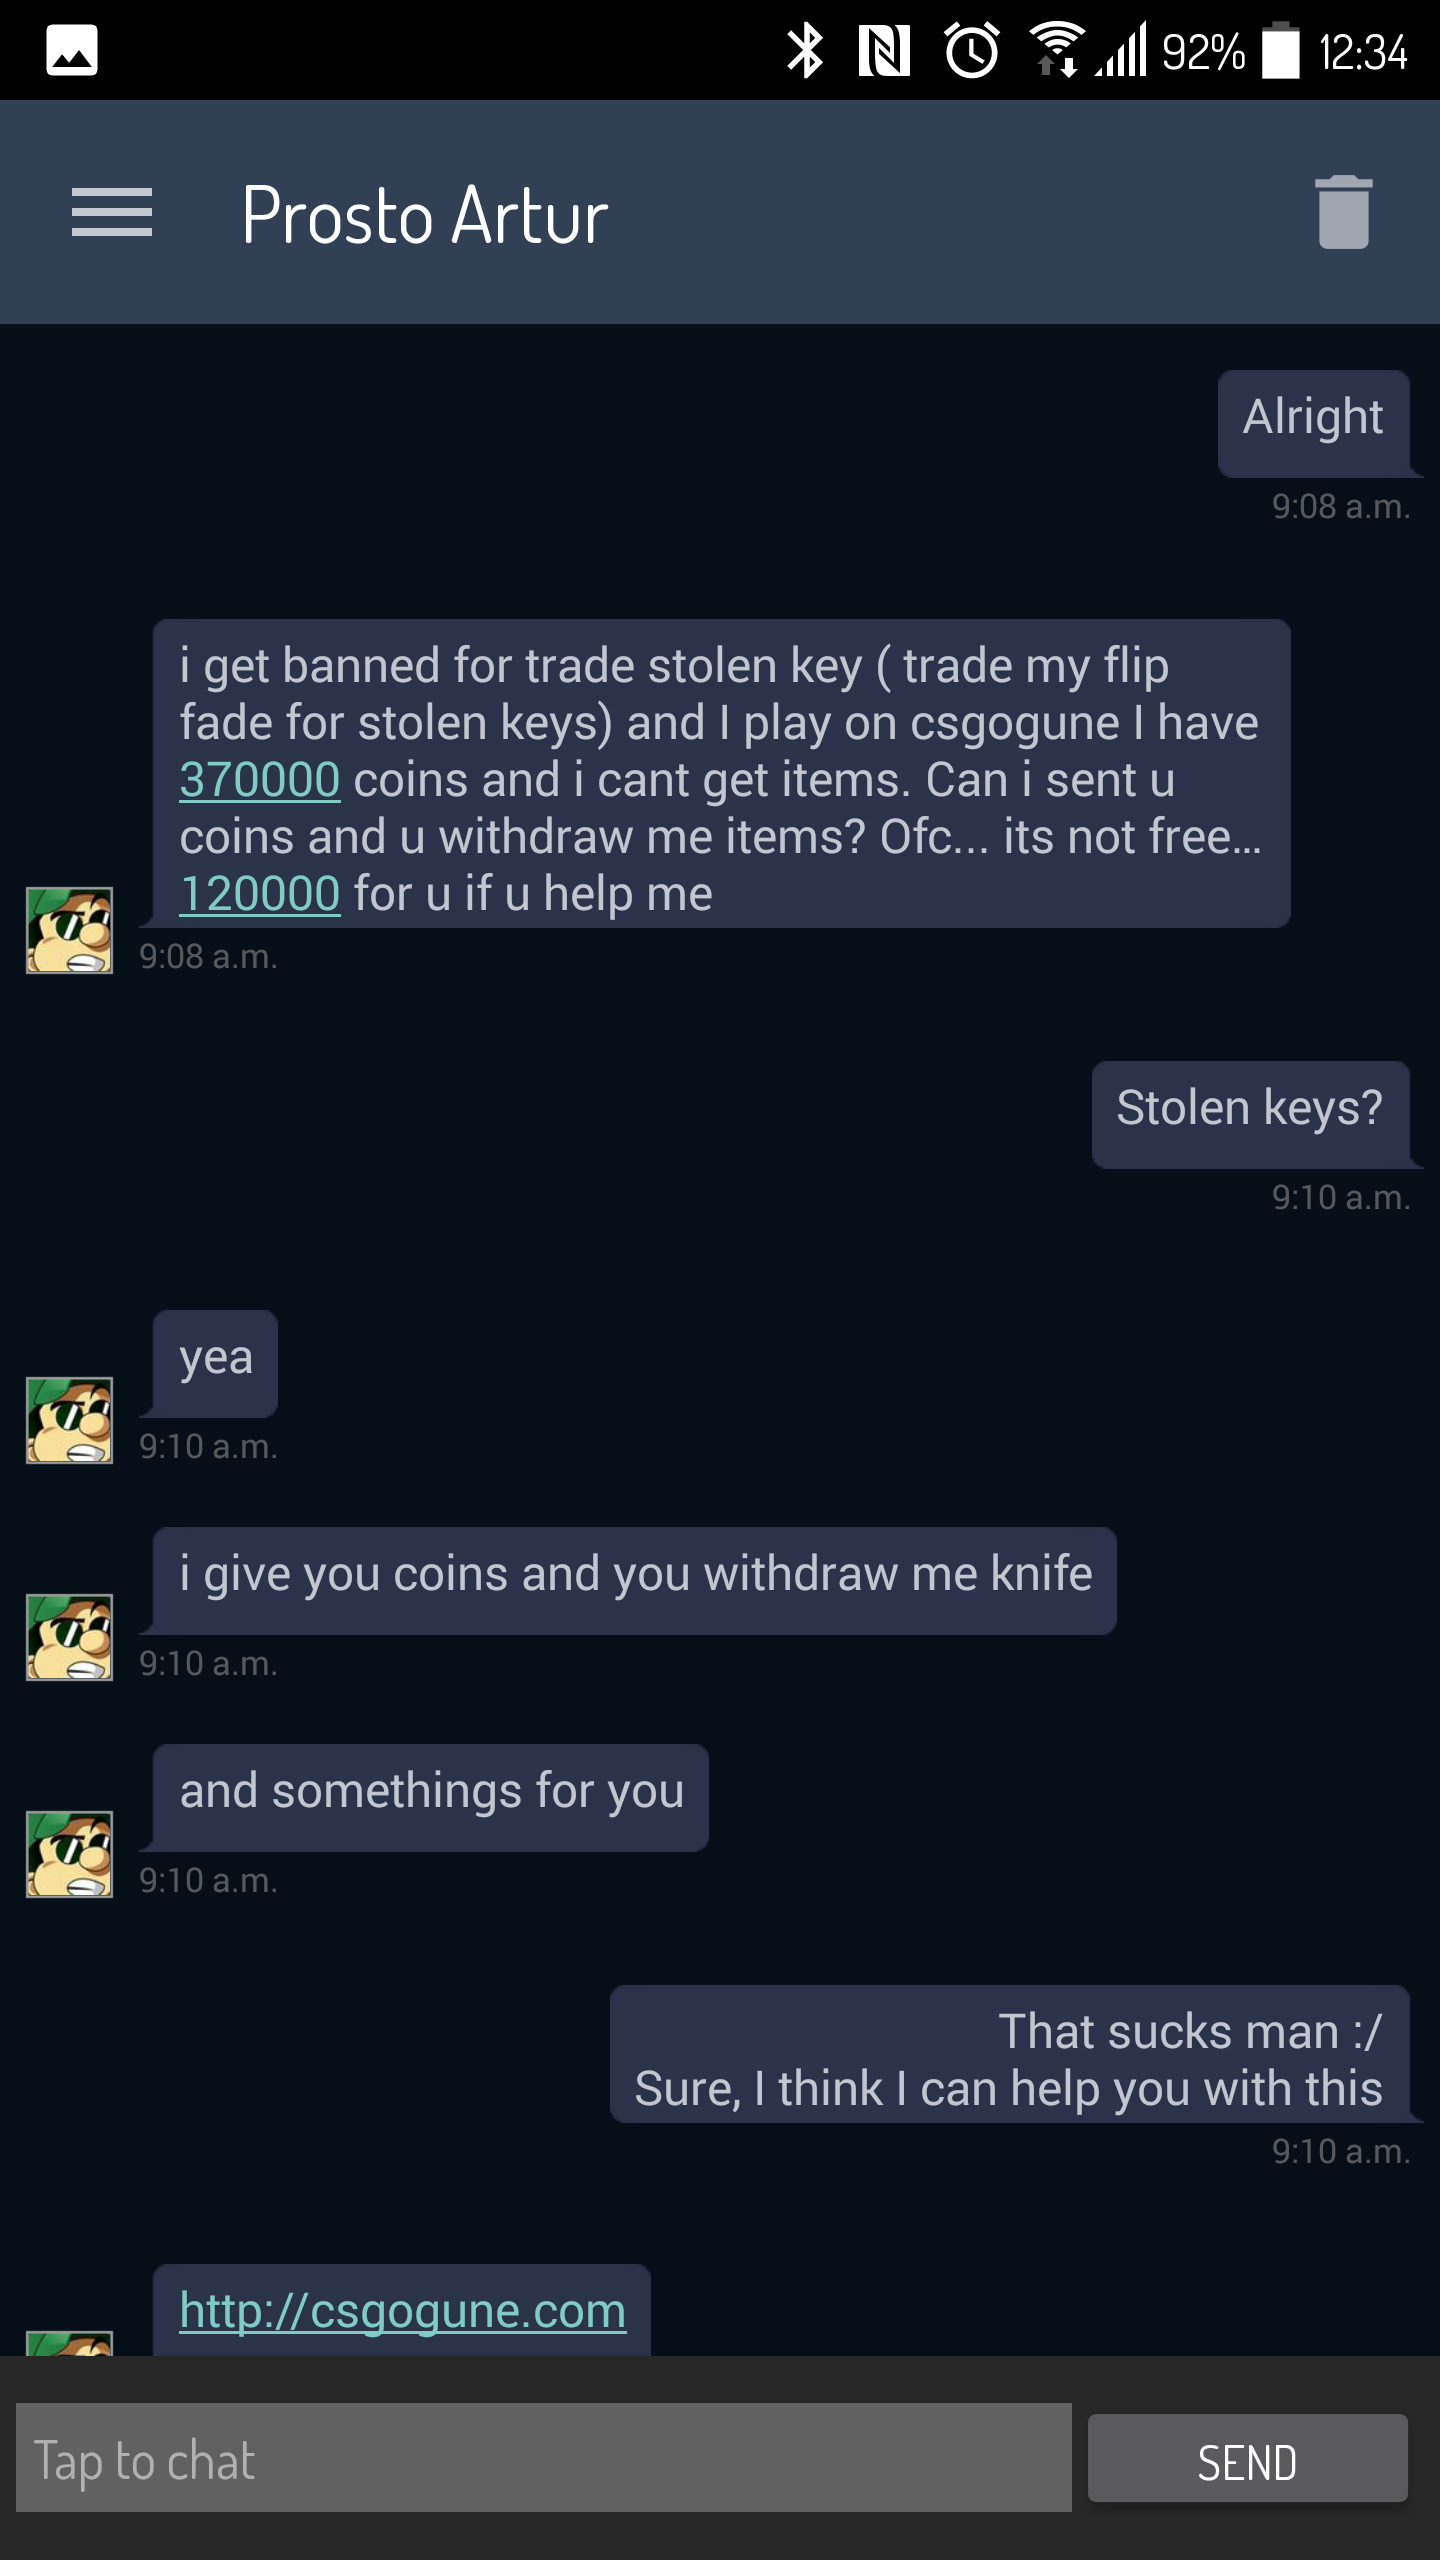
Task: Tap the 'Stolen keys?' message bubble
Action: click(x=1250, y=1109)
